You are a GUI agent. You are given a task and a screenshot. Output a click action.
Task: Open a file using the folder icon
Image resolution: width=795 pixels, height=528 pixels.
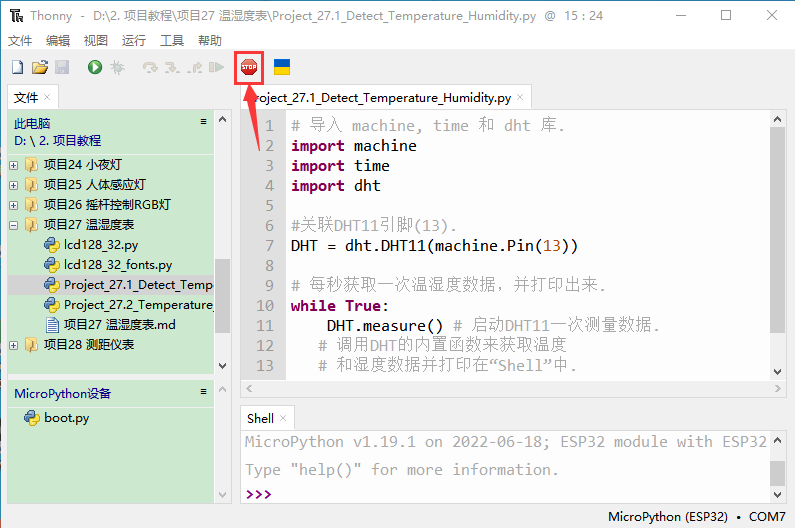tap(39, 67)
